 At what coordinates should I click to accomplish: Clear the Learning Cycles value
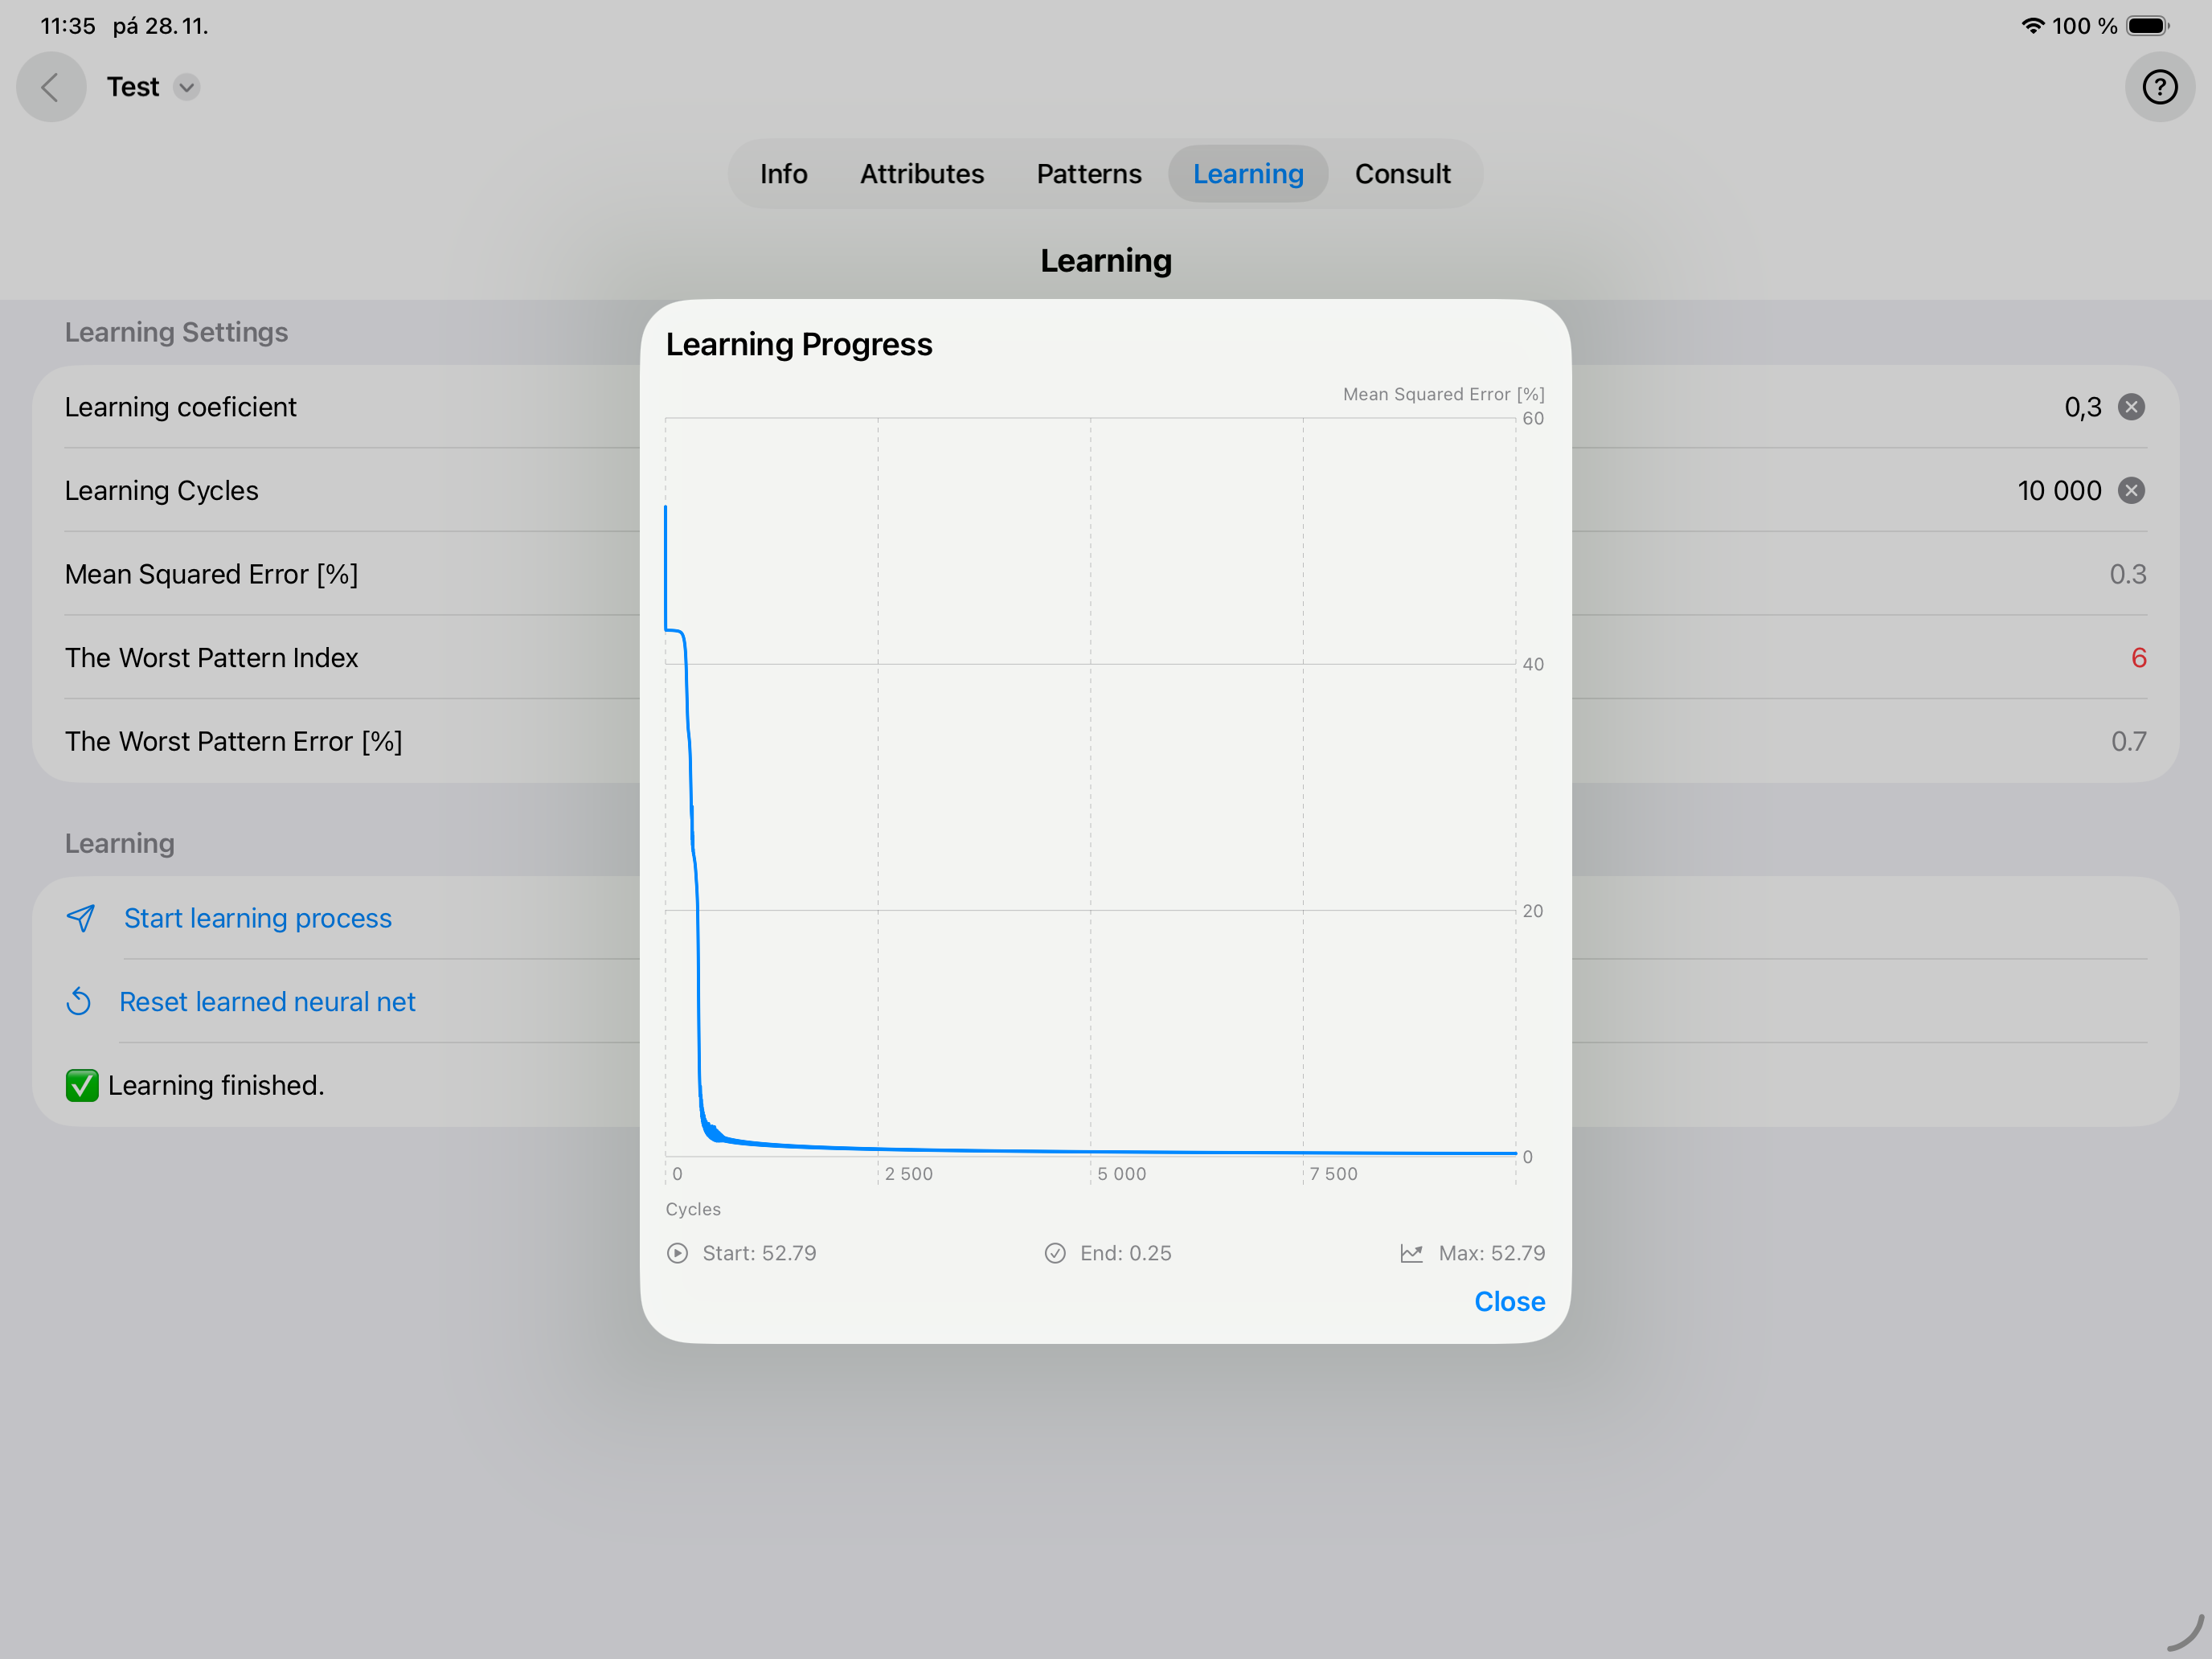tap(2131, 491)
